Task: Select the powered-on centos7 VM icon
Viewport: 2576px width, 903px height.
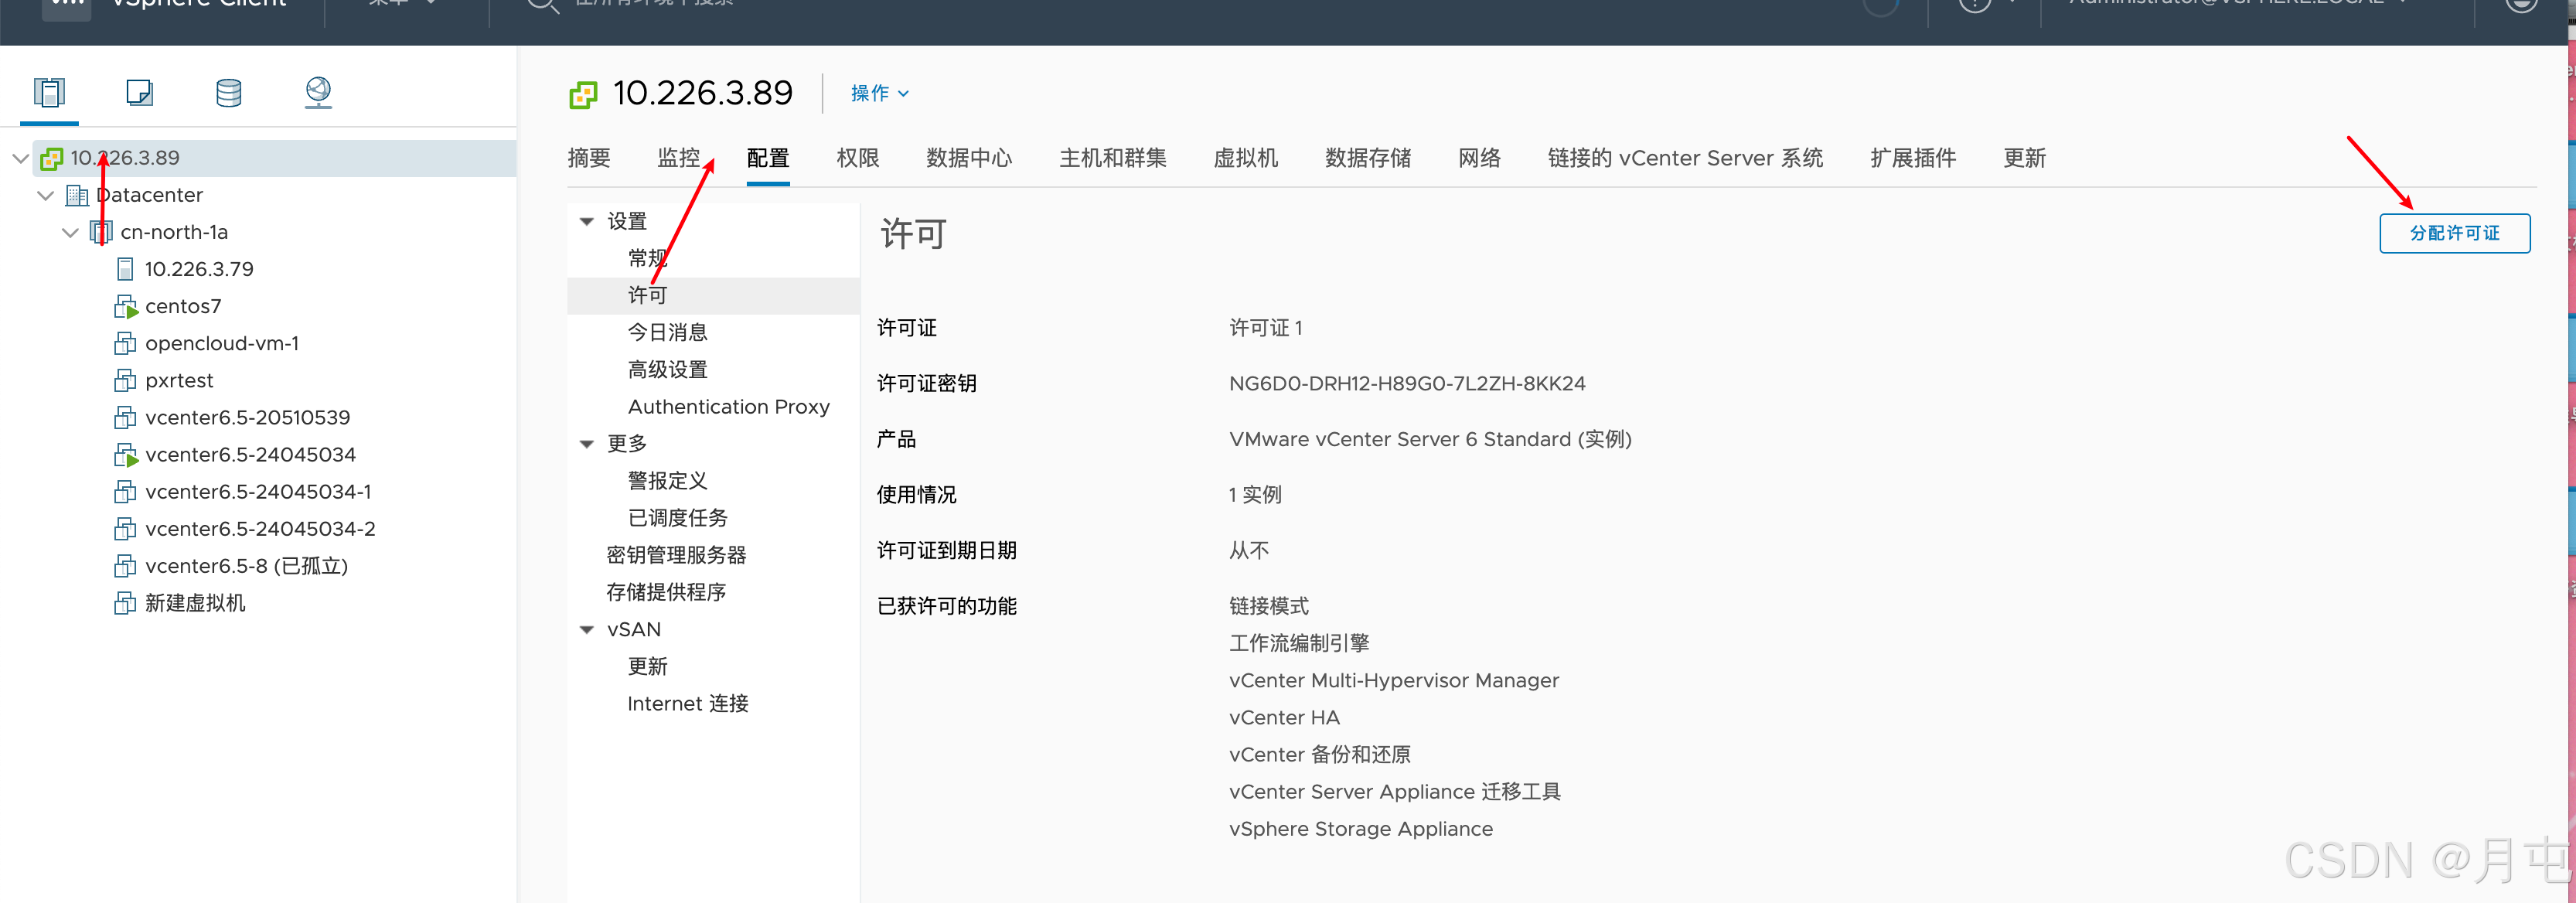Action: pos(125,306)
